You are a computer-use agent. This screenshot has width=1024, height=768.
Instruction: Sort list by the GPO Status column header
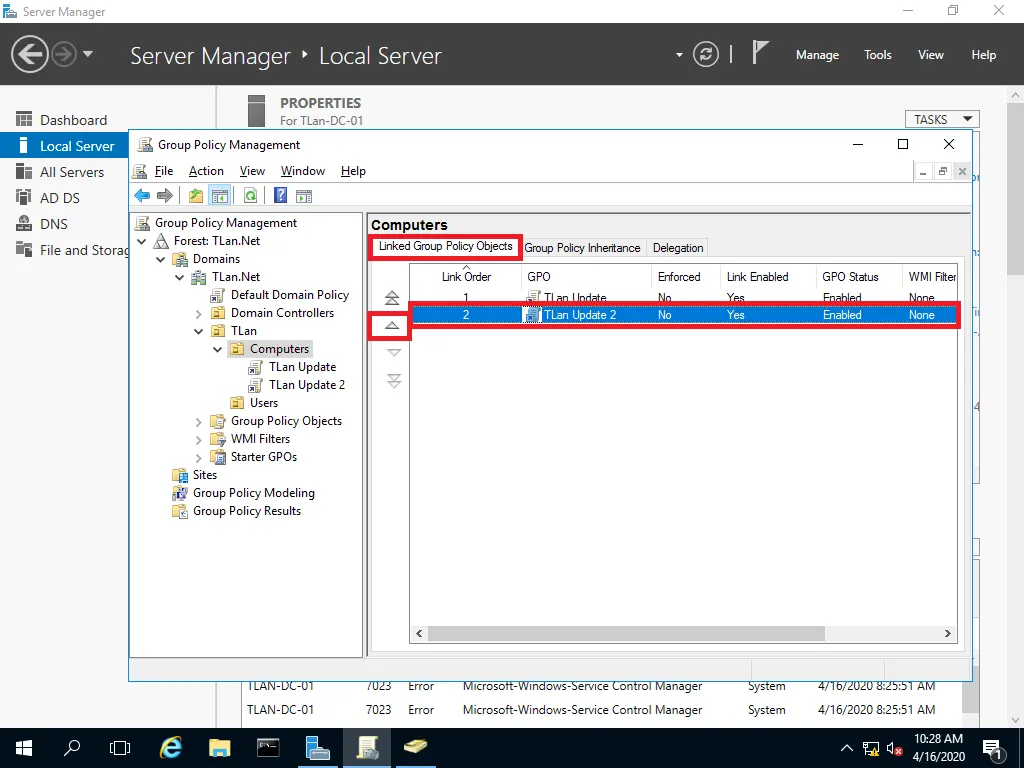(x=858, y=276)
